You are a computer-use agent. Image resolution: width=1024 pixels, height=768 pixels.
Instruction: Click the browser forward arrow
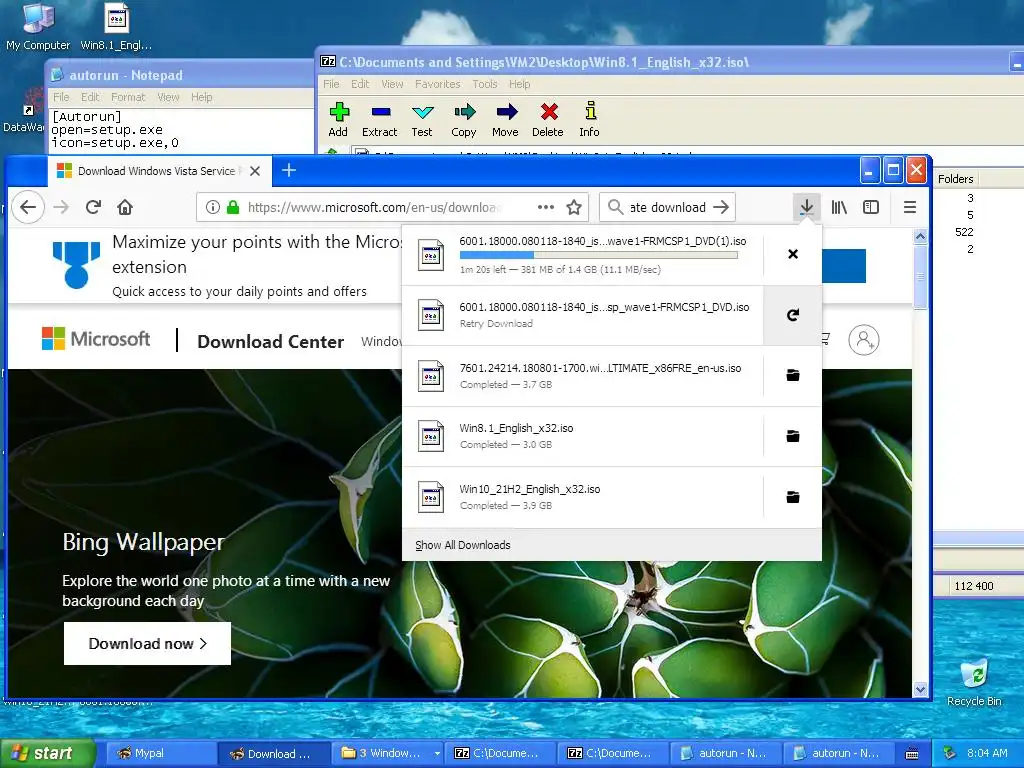(61, 208)
